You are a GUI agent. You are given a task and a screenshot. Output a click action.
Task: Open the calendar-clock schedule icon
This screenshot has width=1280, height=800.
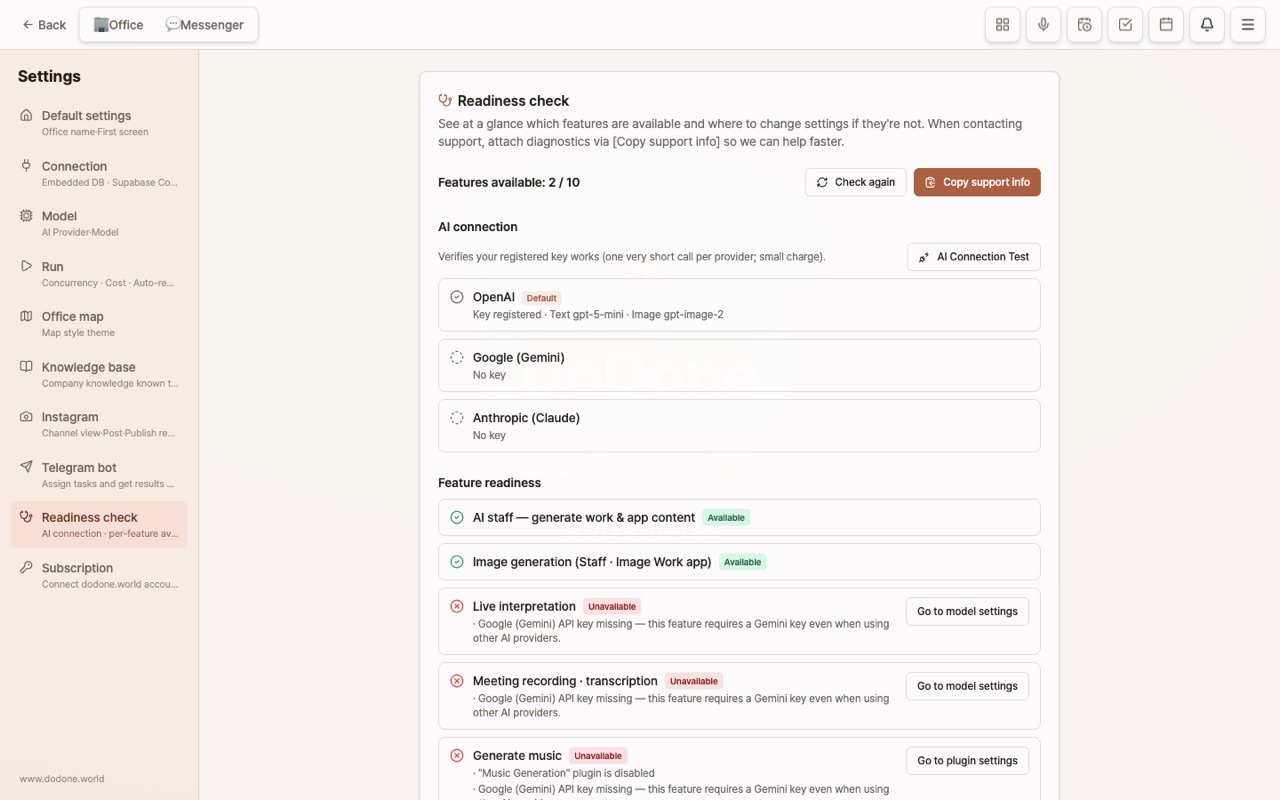click(x=1084, y=25)
